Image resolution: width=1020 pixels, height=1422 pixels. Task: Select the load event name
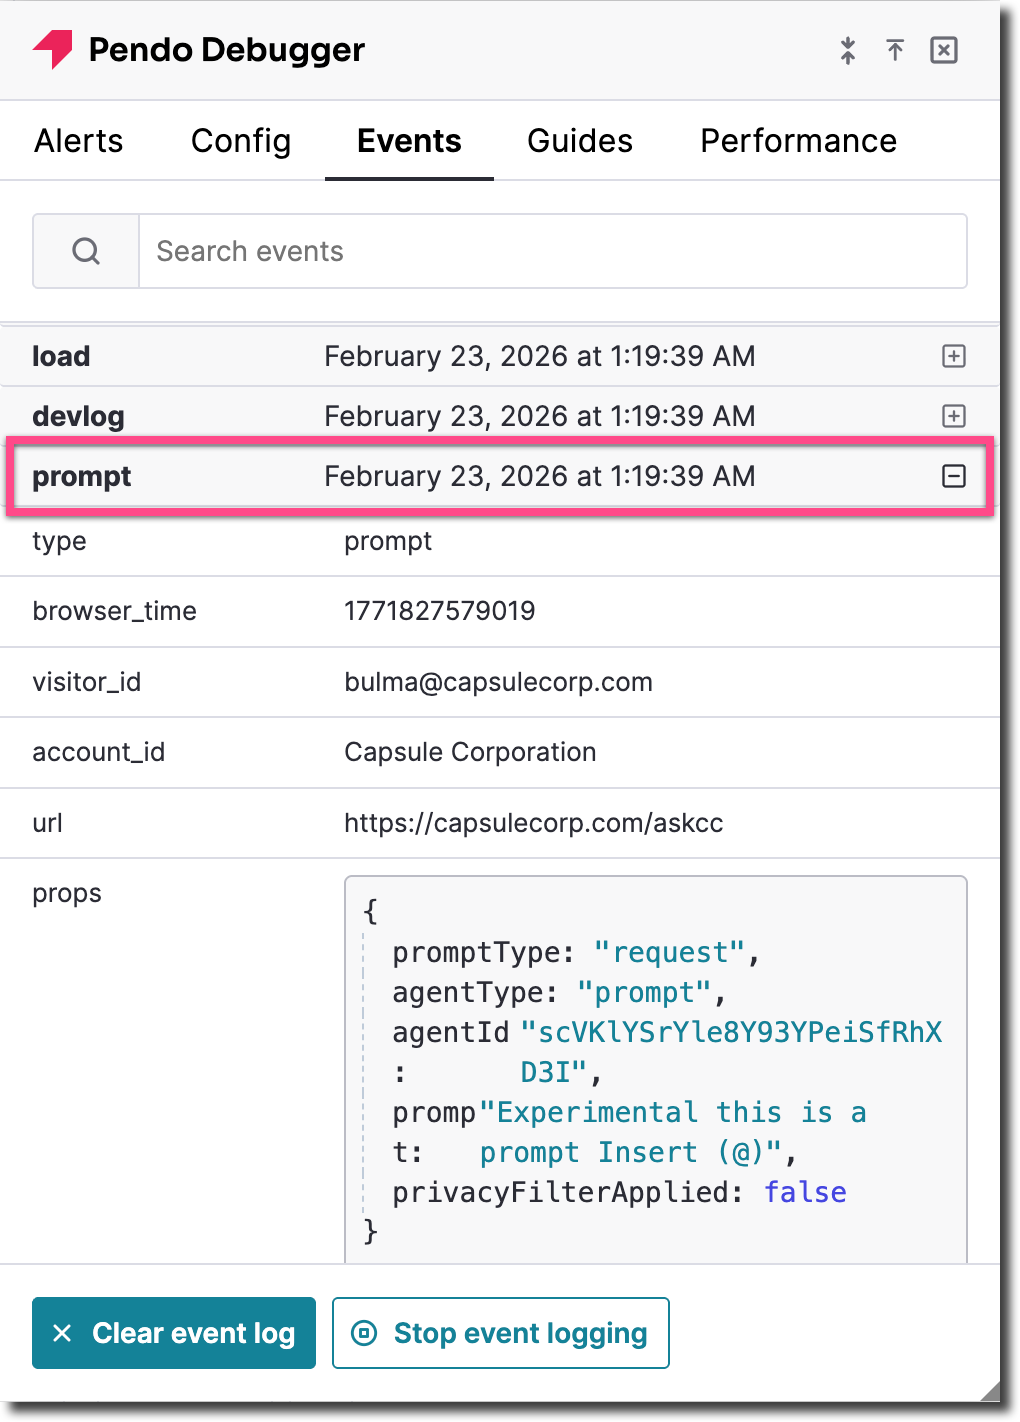pyautogui.click(x=61, y=356)
